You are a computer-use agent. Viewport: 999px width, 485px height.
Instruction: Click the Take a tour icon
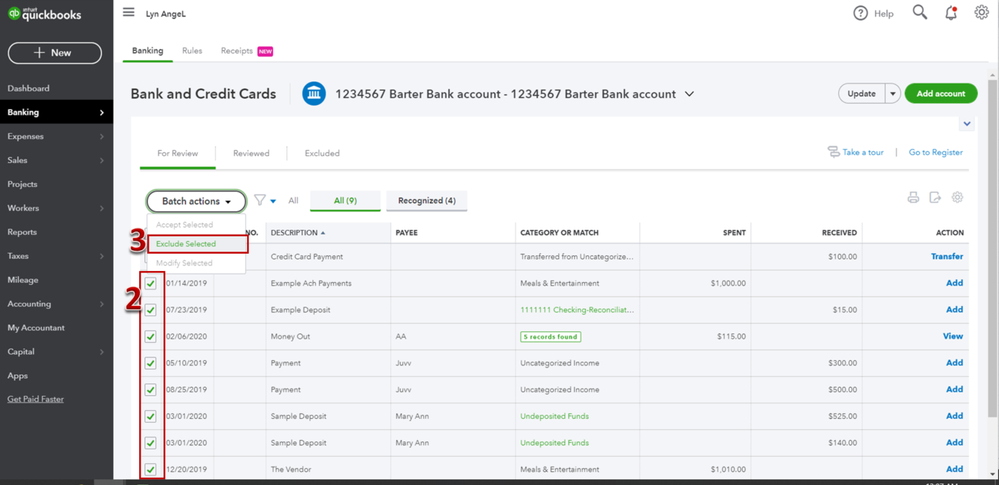pos(833,152)
